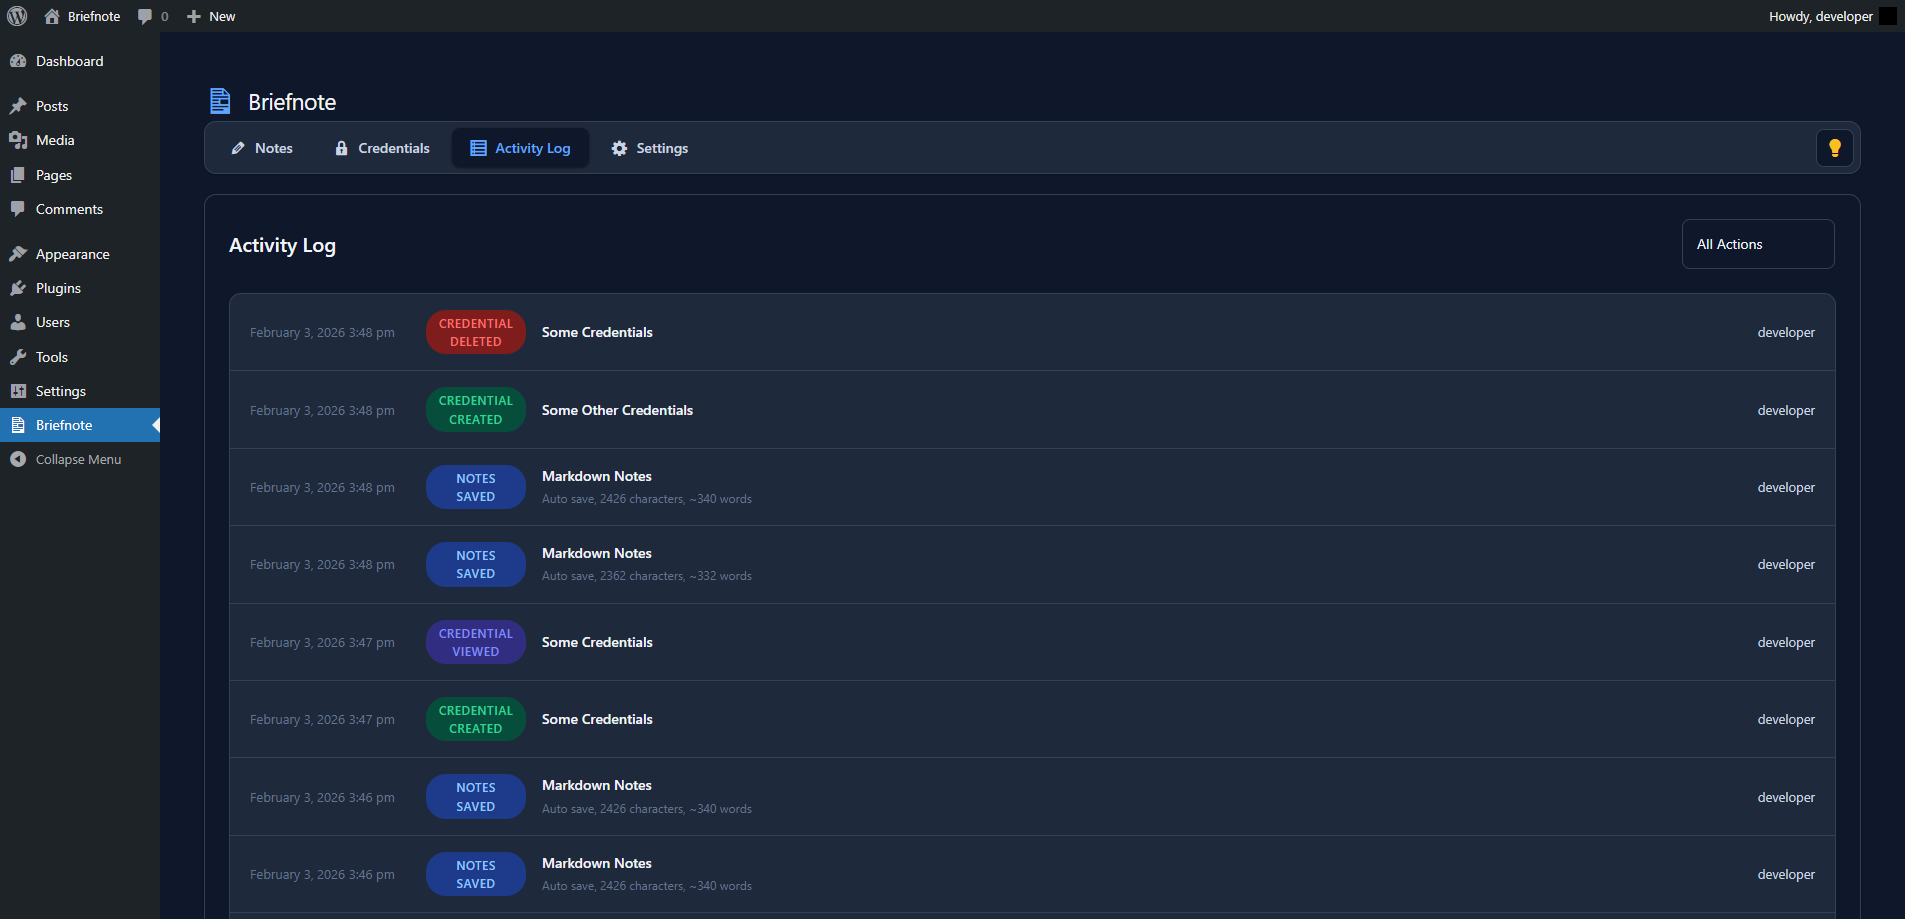Open the Briefnote Settings tab
Viewport: 1905px width, 919px height.
click(650, 148)
